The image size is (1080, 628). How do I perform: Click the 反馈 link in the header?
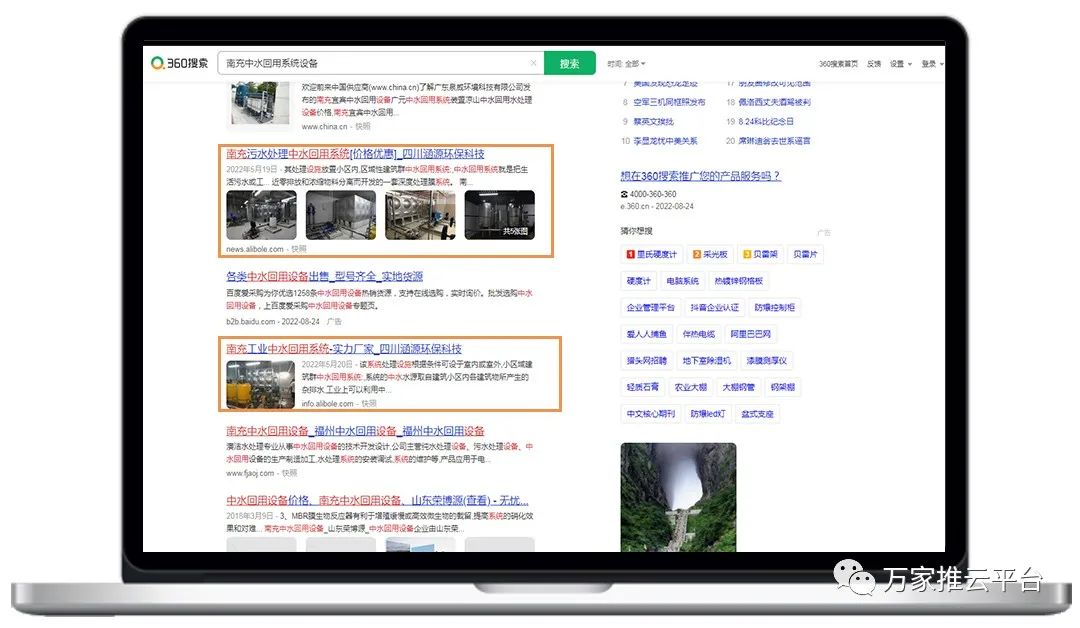click(873, 64)
